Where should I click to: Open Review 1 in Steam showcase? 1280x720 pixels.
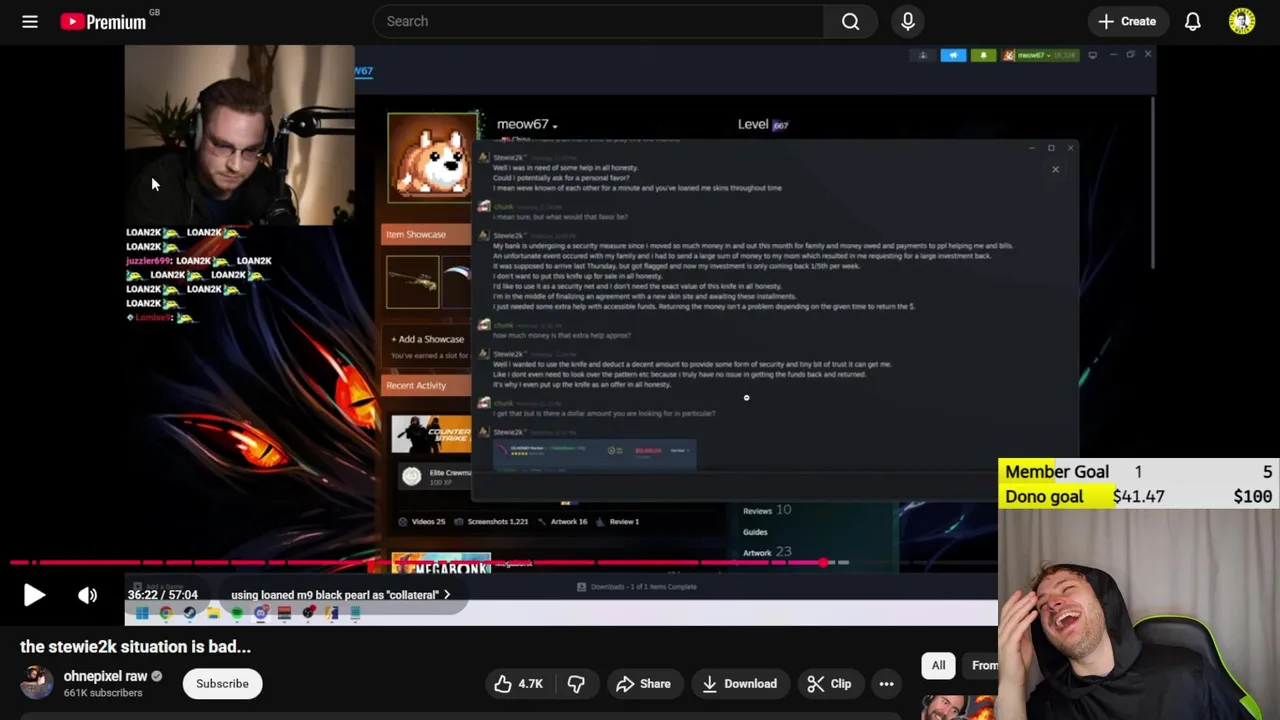(x=617, y=521)
